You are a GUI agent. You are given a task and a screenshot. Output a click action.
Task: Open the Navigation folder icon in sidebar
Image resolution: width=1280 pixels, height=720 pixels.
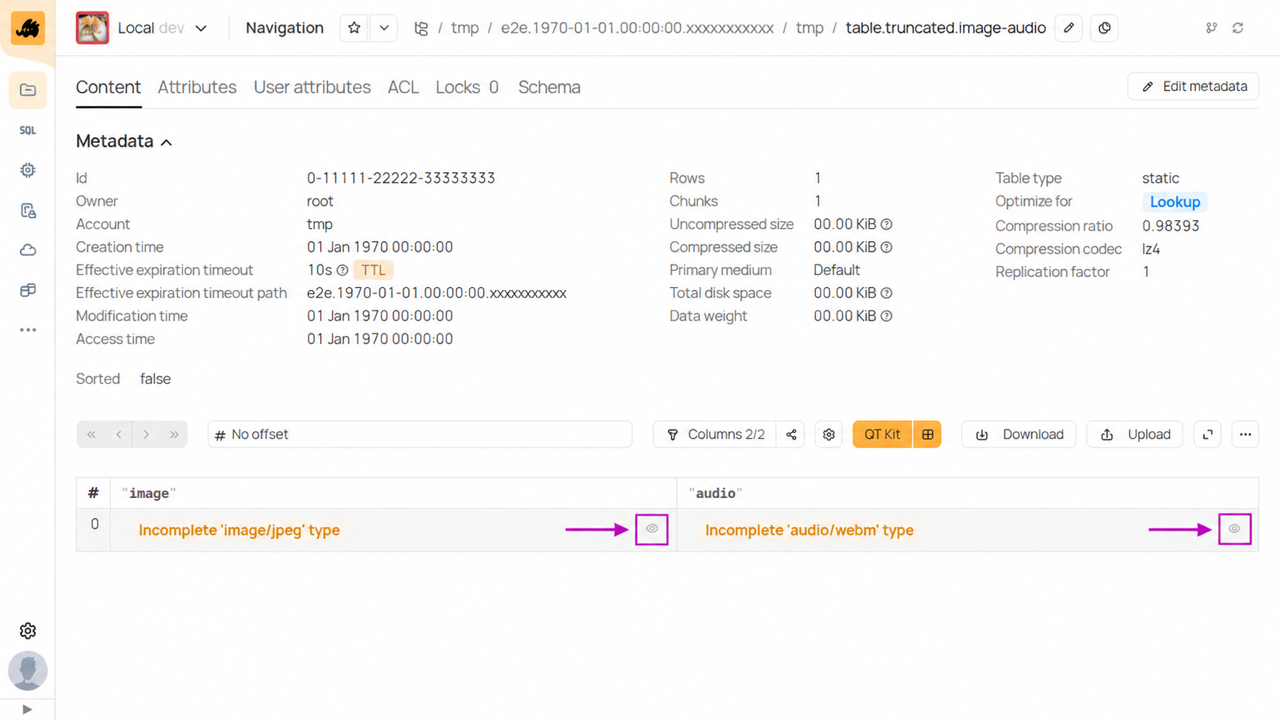tap(28, 90)
